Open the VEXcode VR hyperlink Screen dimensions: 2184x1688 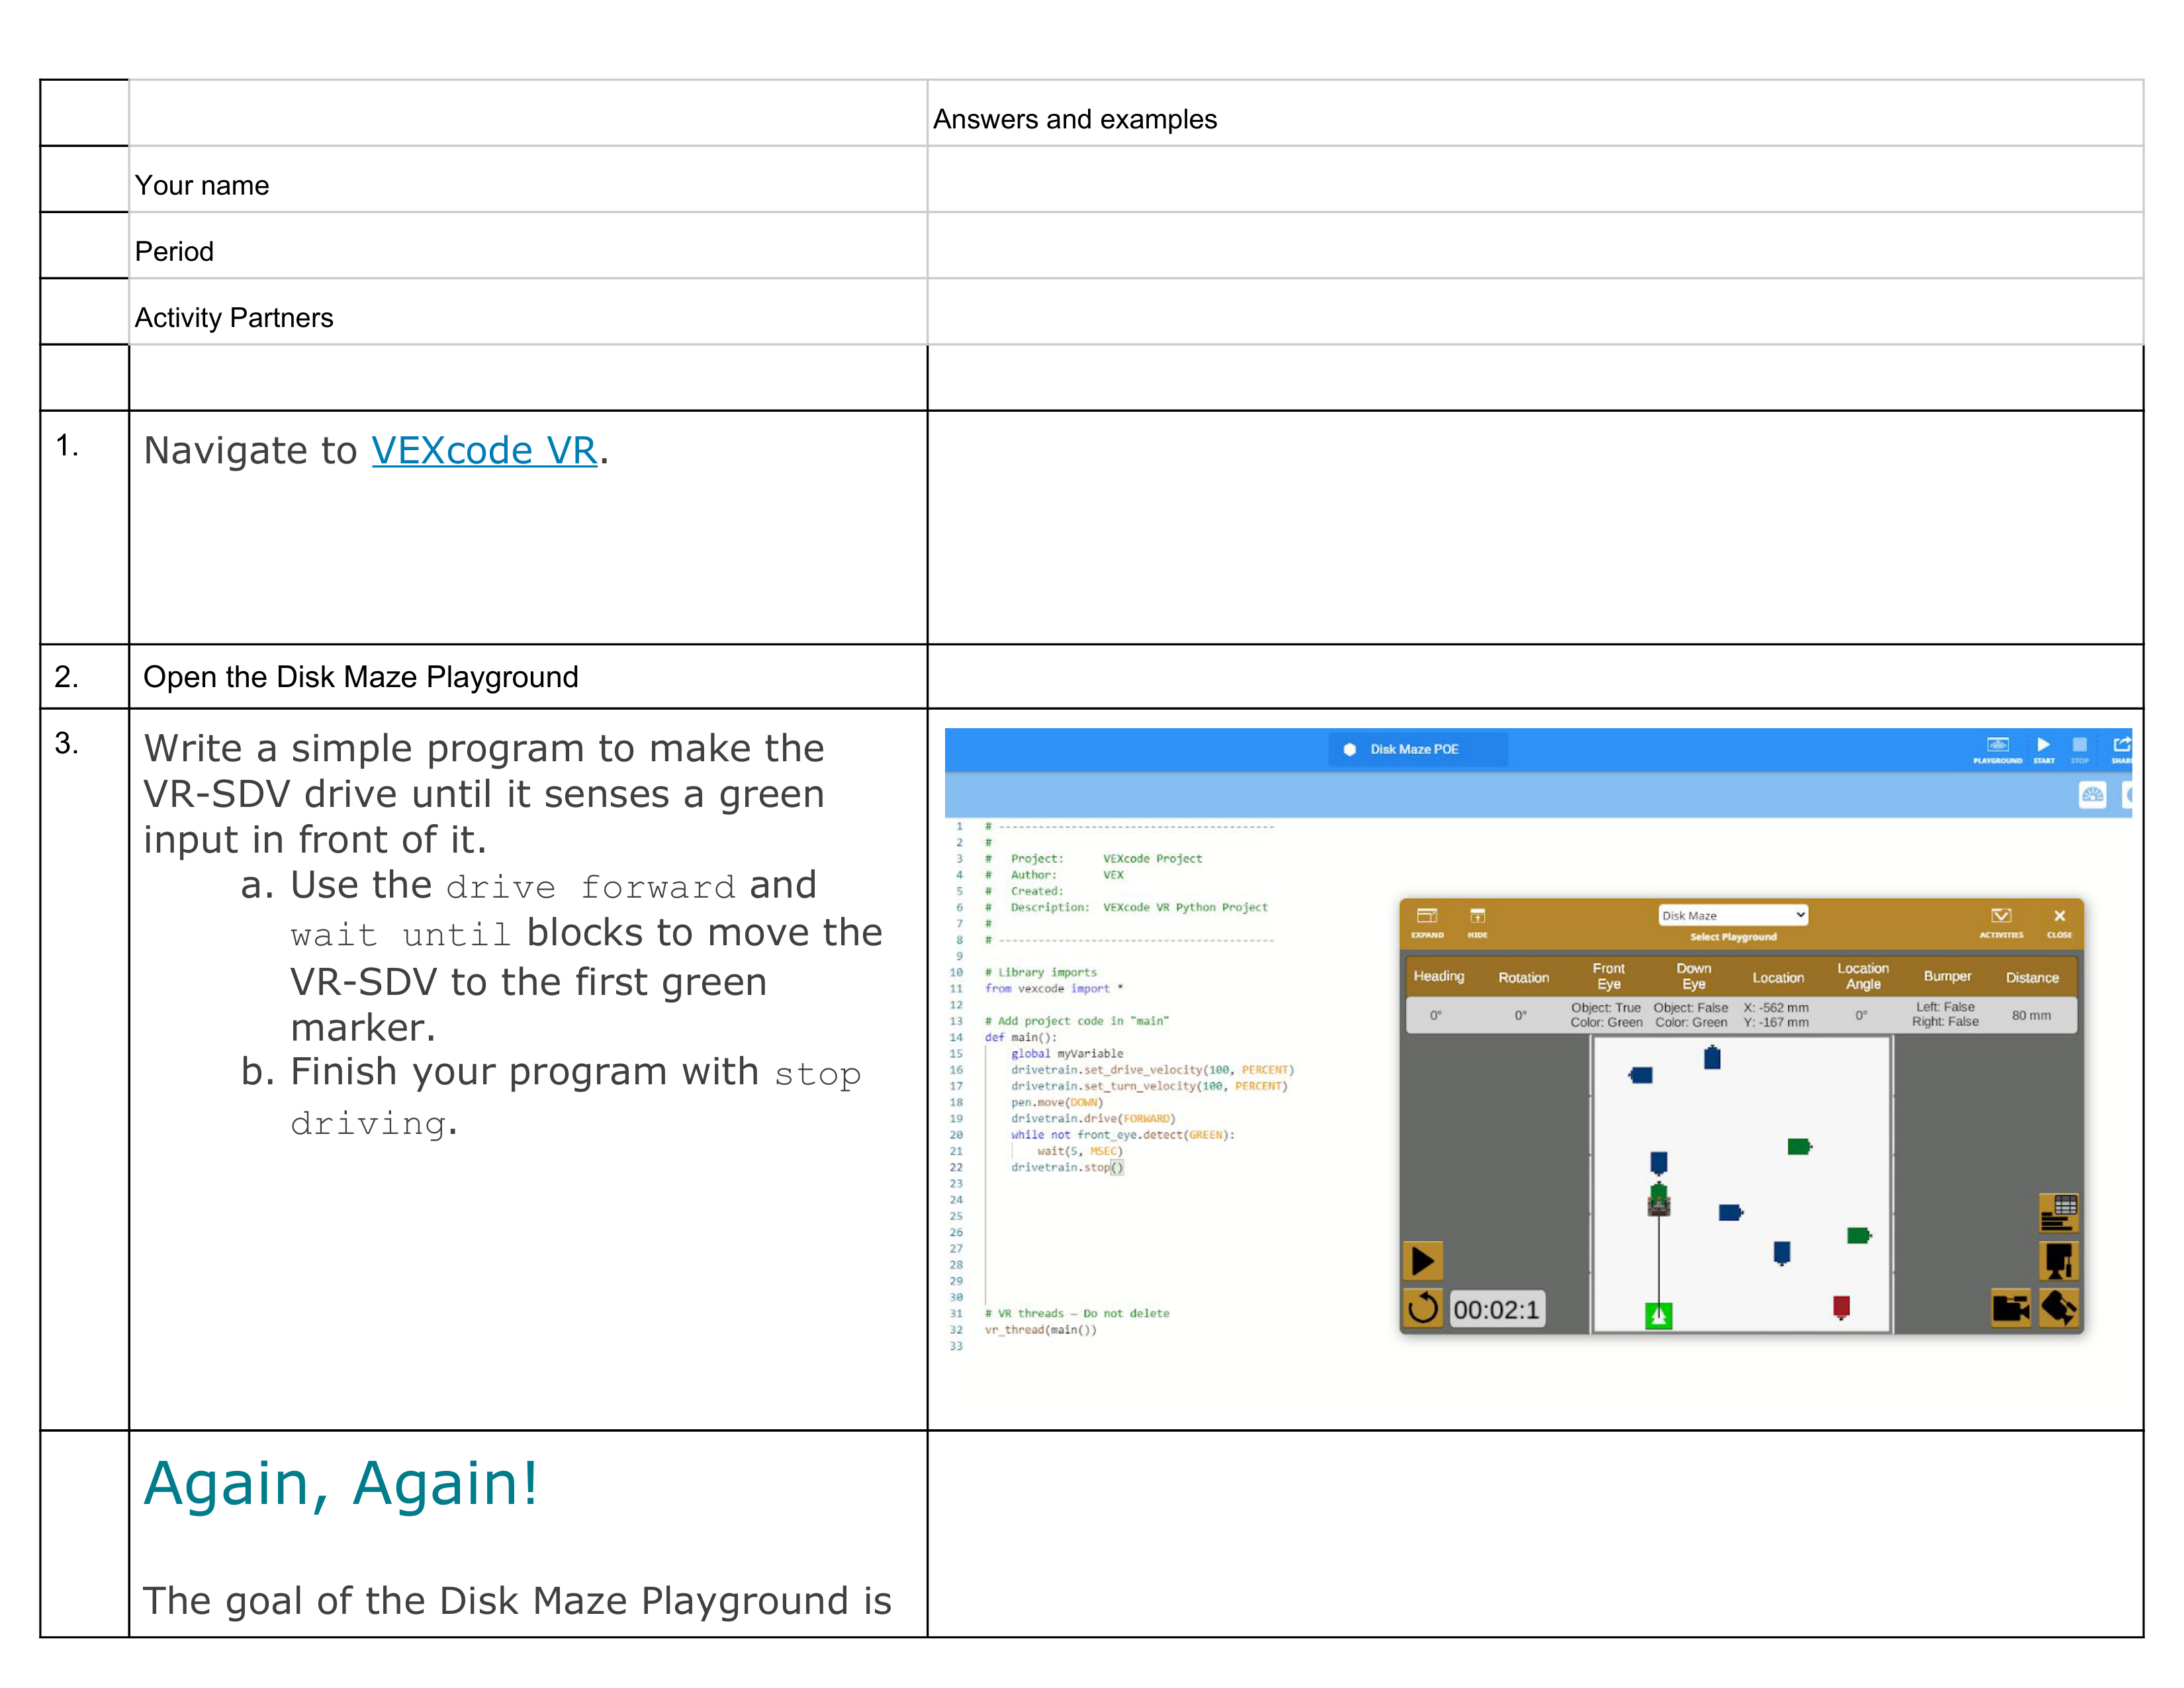click(x=484, y=451)
